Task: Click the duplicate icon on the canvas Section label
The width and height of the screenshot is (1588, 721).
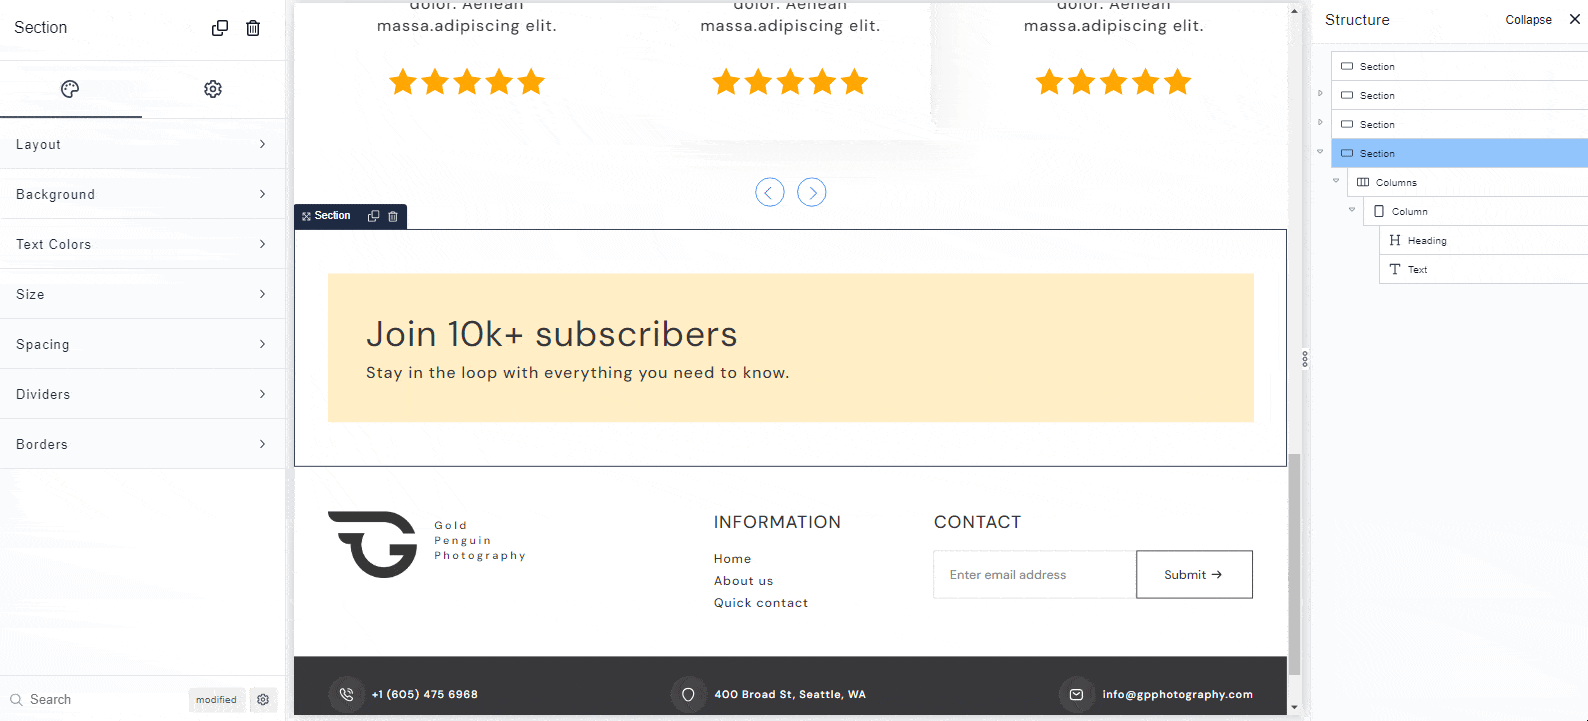Action: (374, 216)
